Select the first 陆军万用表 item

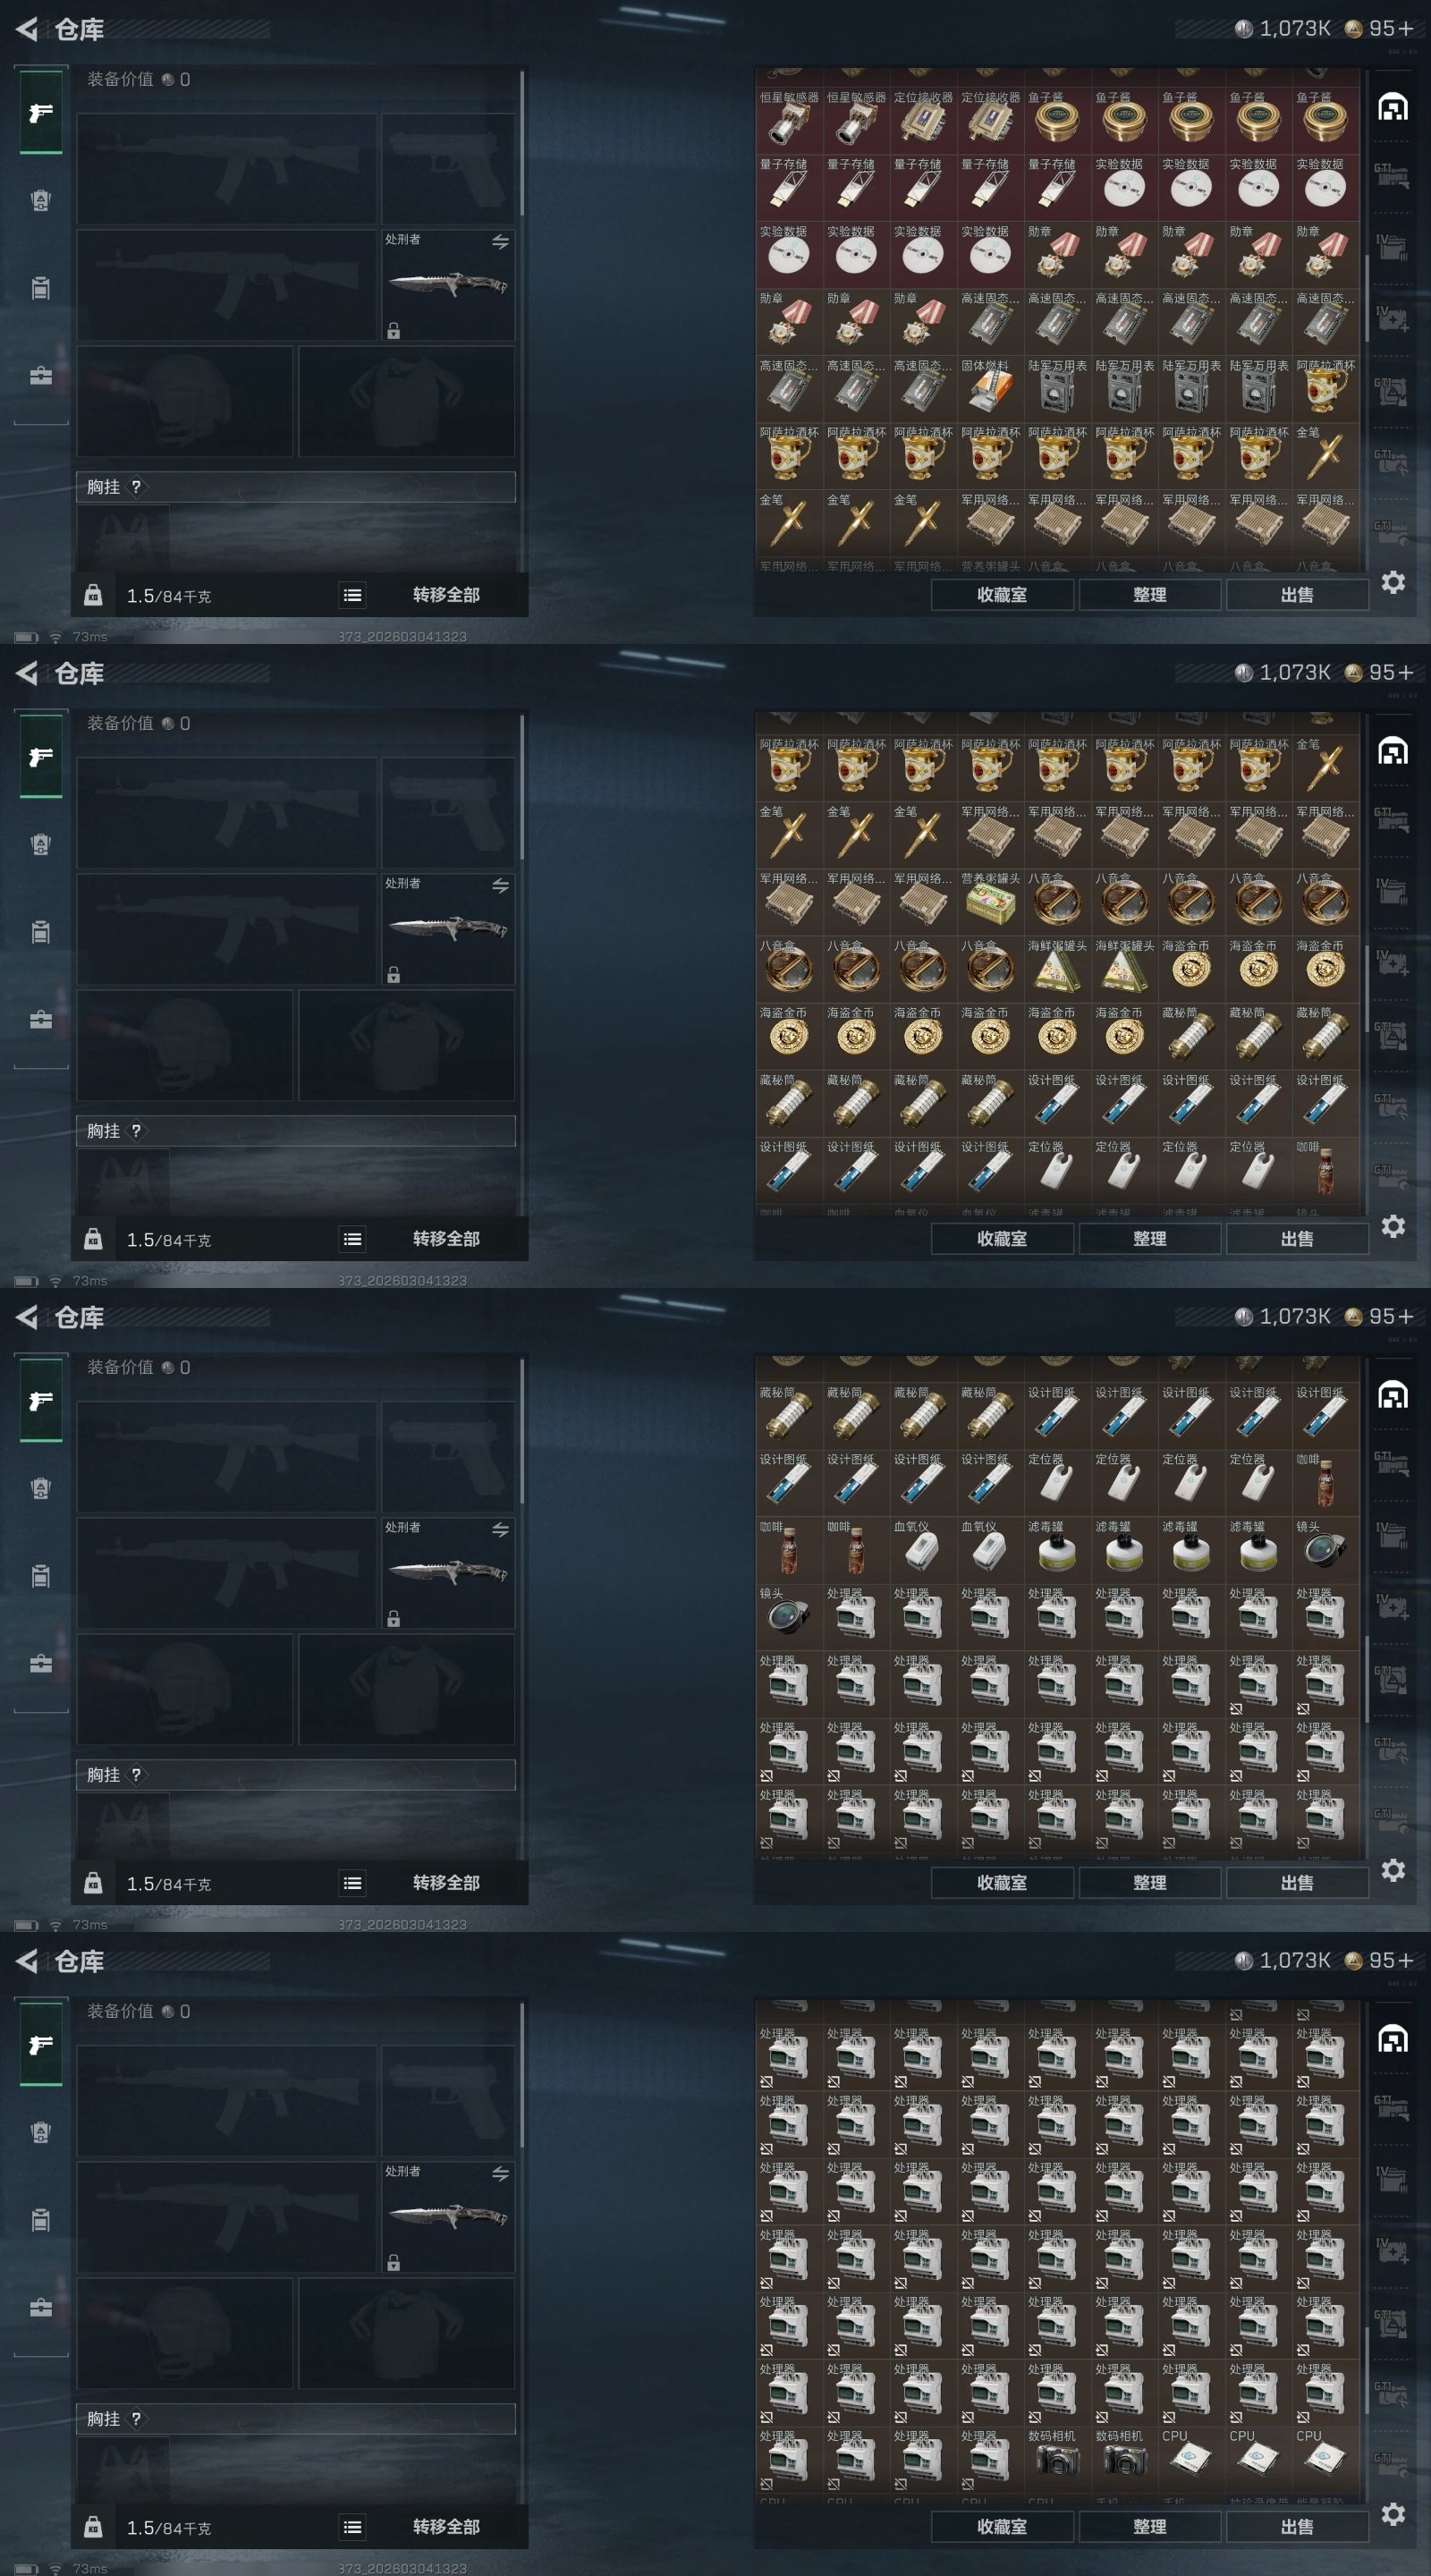[x=1057, y=389]
